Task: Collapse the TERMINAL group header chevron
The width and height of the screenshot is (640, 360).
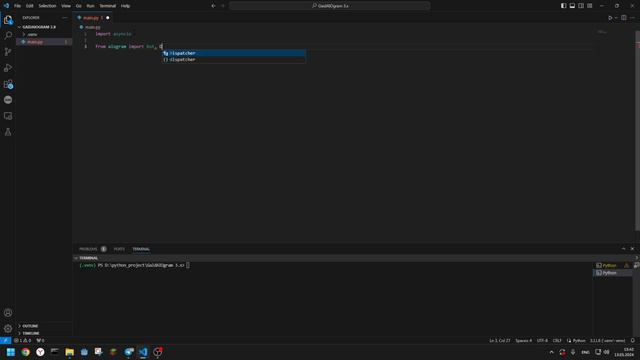Action: tap(76, 258)
